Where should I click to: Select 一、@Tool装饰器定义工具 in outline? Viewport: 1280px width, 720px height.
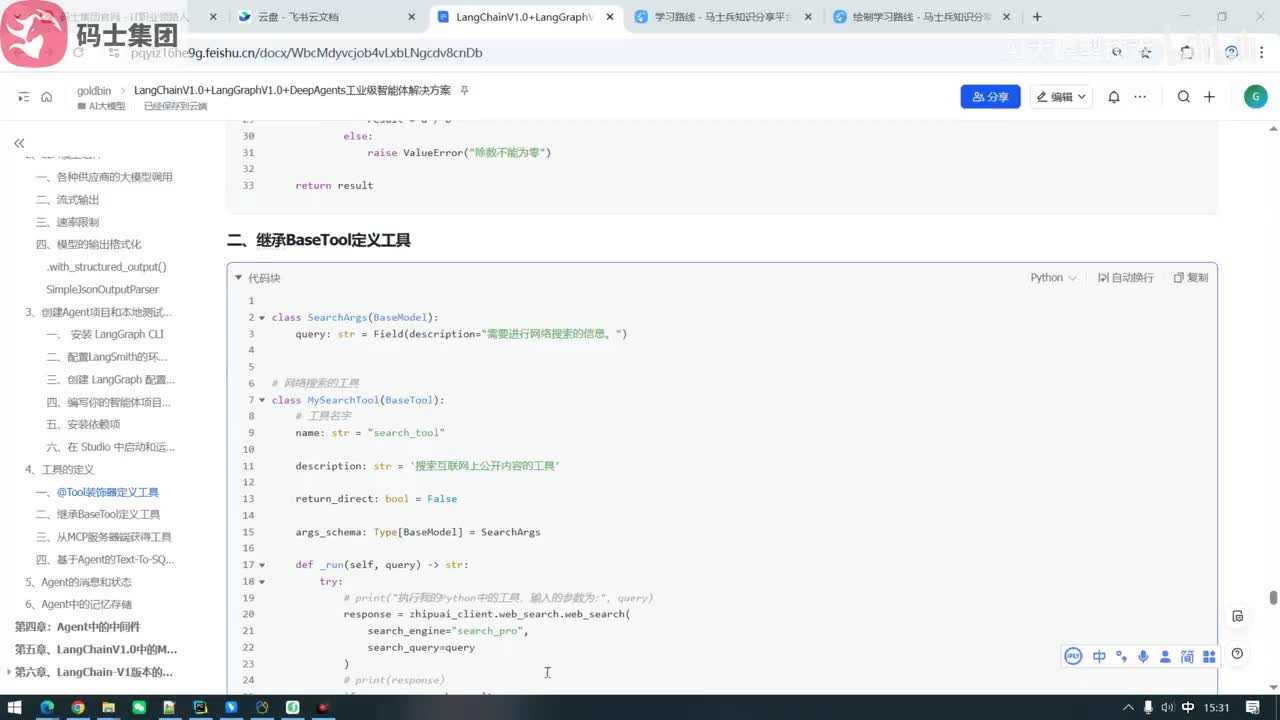pos(97,492)
